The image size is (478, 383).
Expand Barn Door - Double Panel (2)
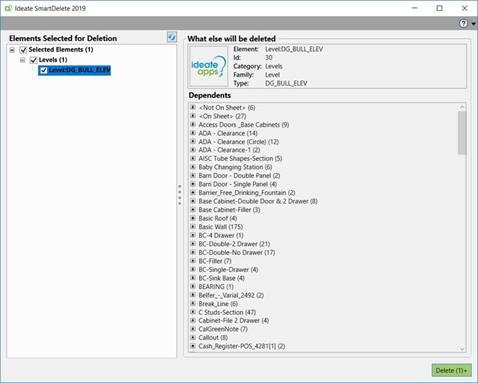[x=193, y=175]
